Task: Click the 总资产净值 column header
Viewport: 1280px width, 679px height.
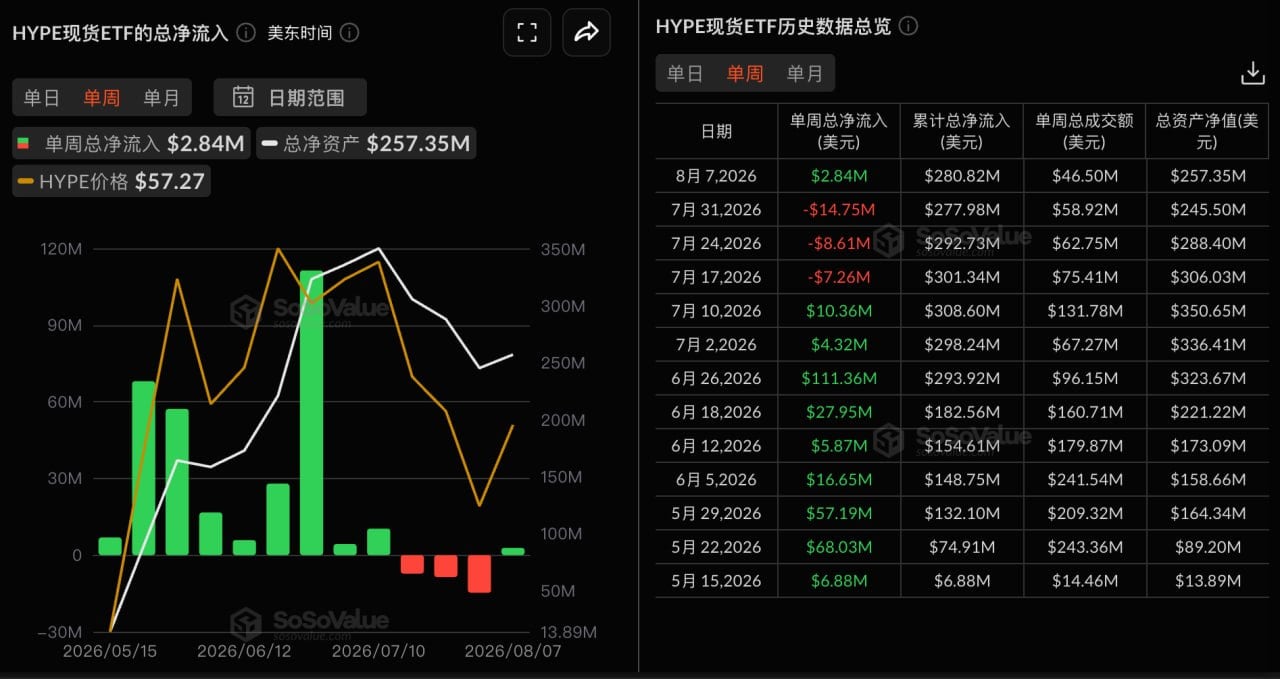Action: (x=1207, y=131)
